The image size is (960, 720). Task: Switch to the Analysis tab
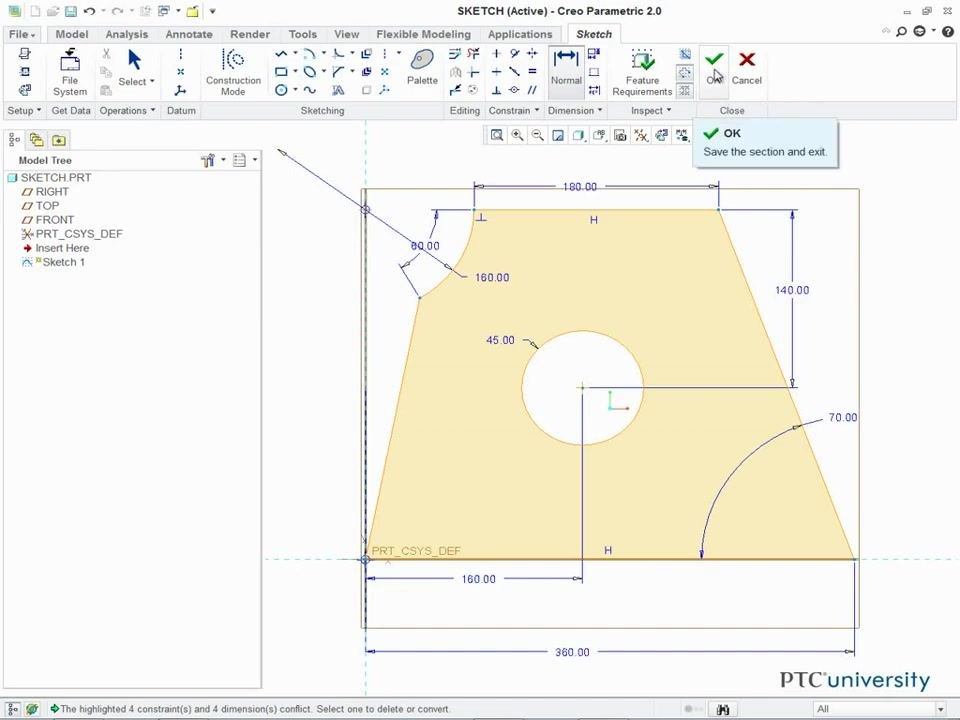pos(127,34)
